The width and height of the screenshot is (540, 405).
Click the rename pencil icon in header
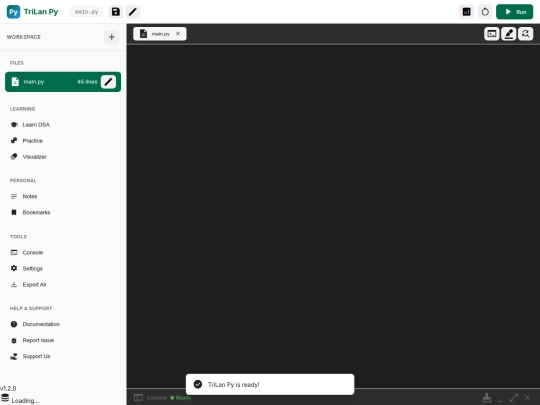[x=133, y=12]
